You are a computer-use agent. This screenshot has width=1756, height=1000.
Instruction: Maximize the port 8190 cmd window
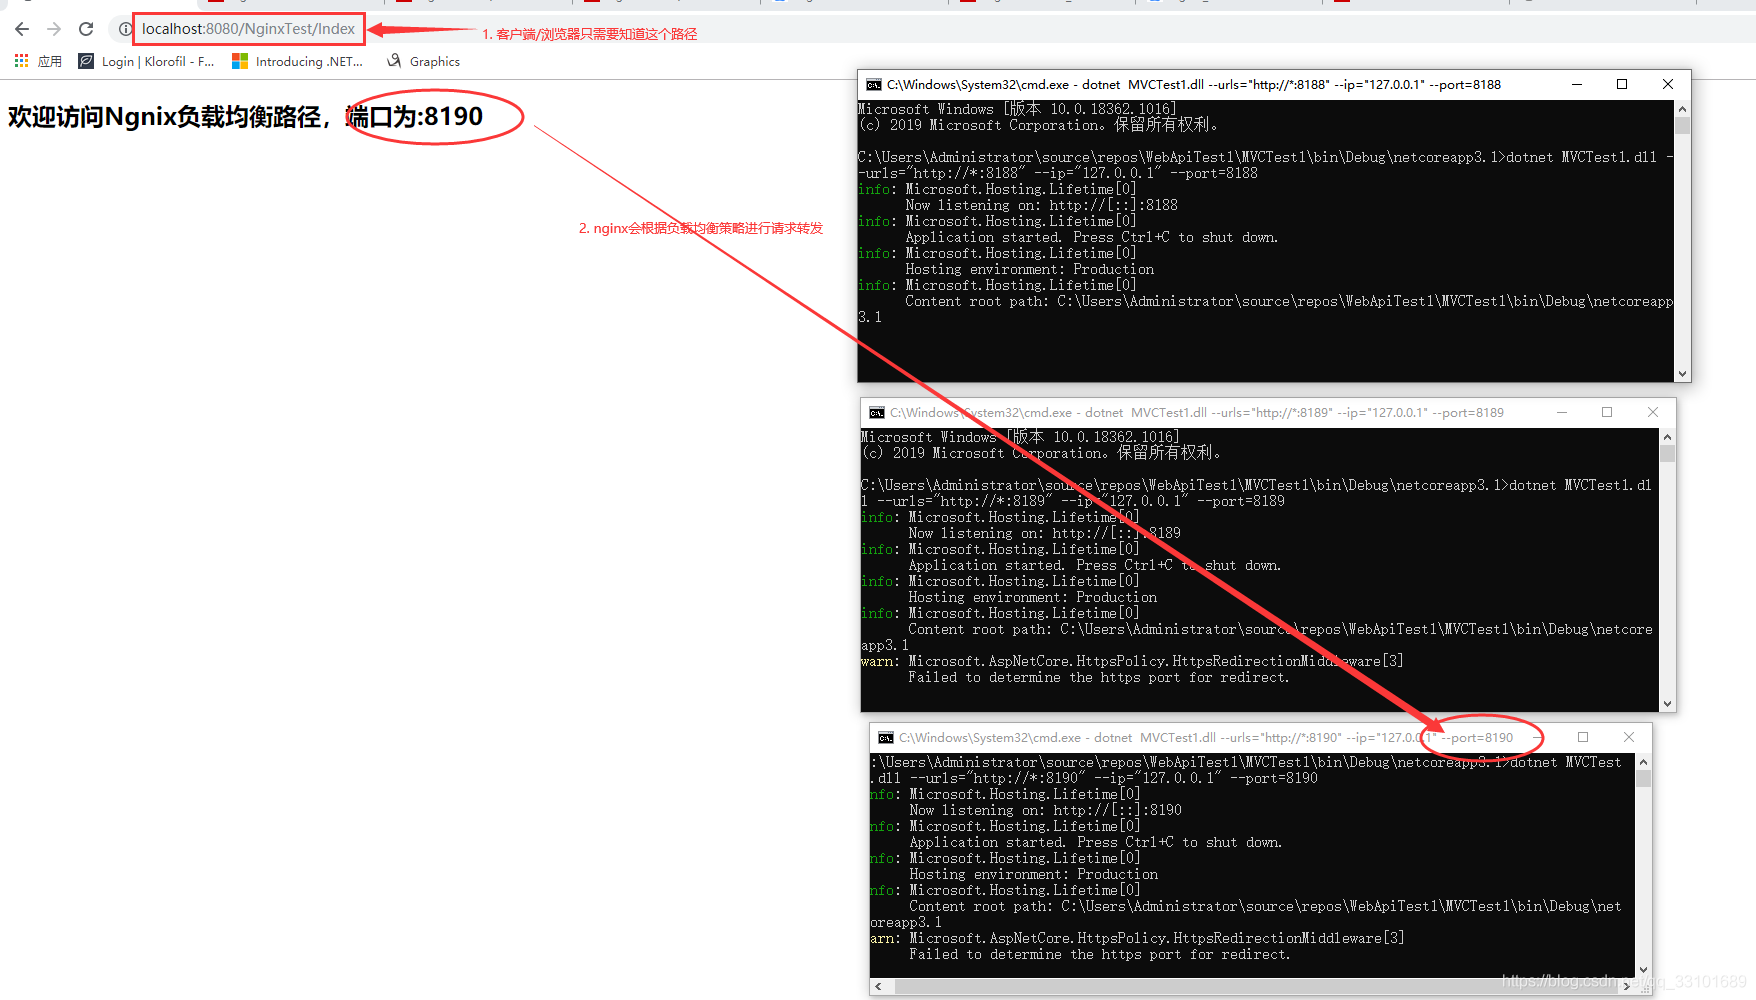point(1583,737)
